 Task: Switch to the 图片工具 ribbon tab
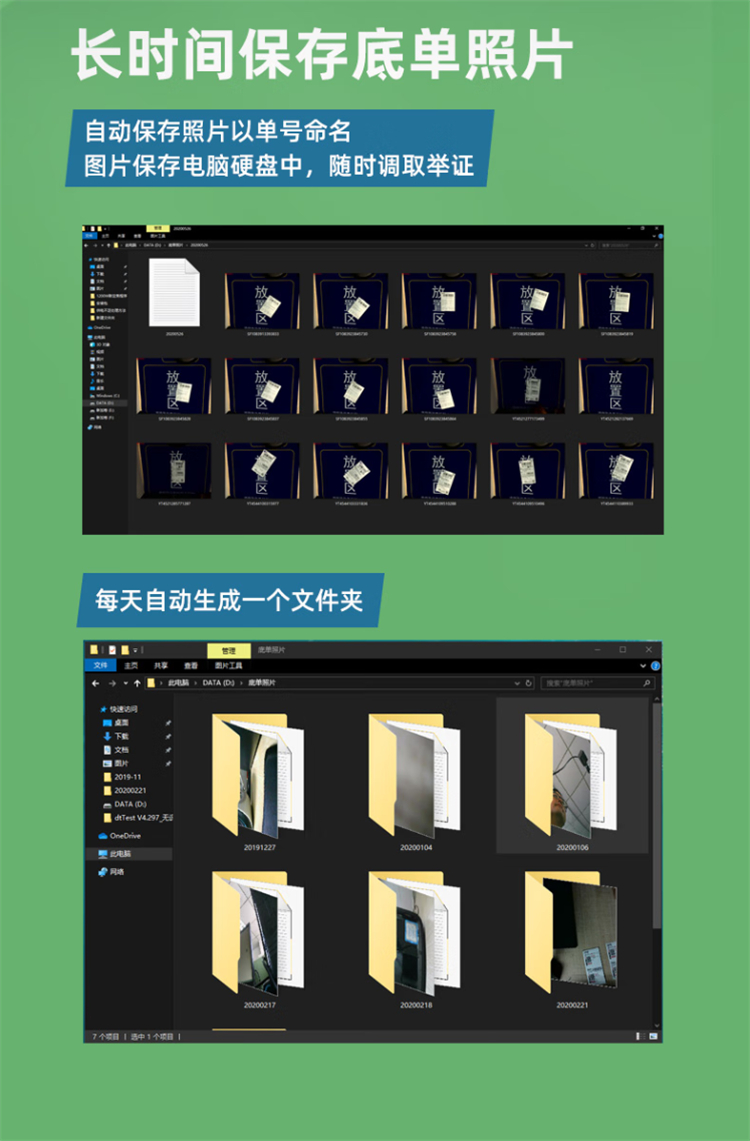pyautogui.click(x=229, y=665)
